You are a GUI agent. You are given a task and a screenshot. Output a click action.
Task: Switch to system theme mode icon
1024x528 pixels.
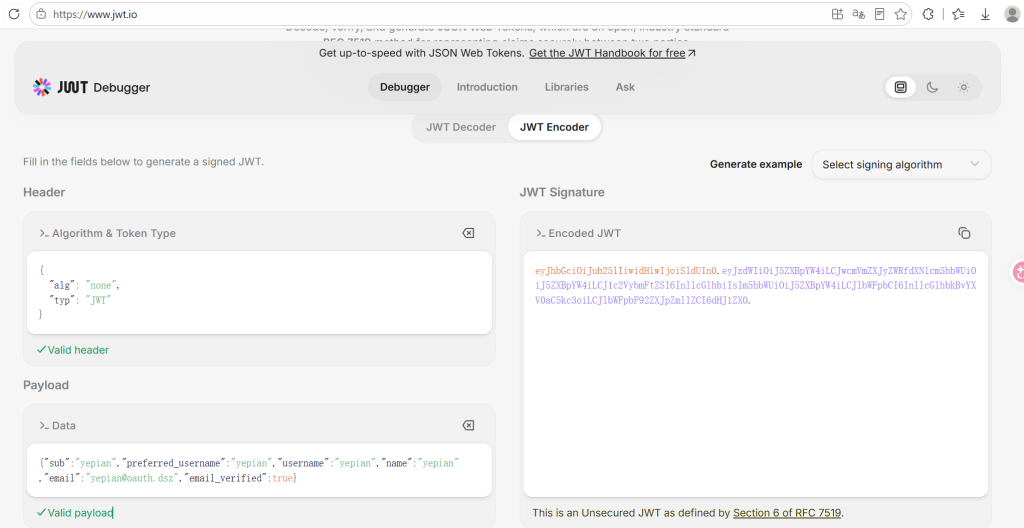901,87
